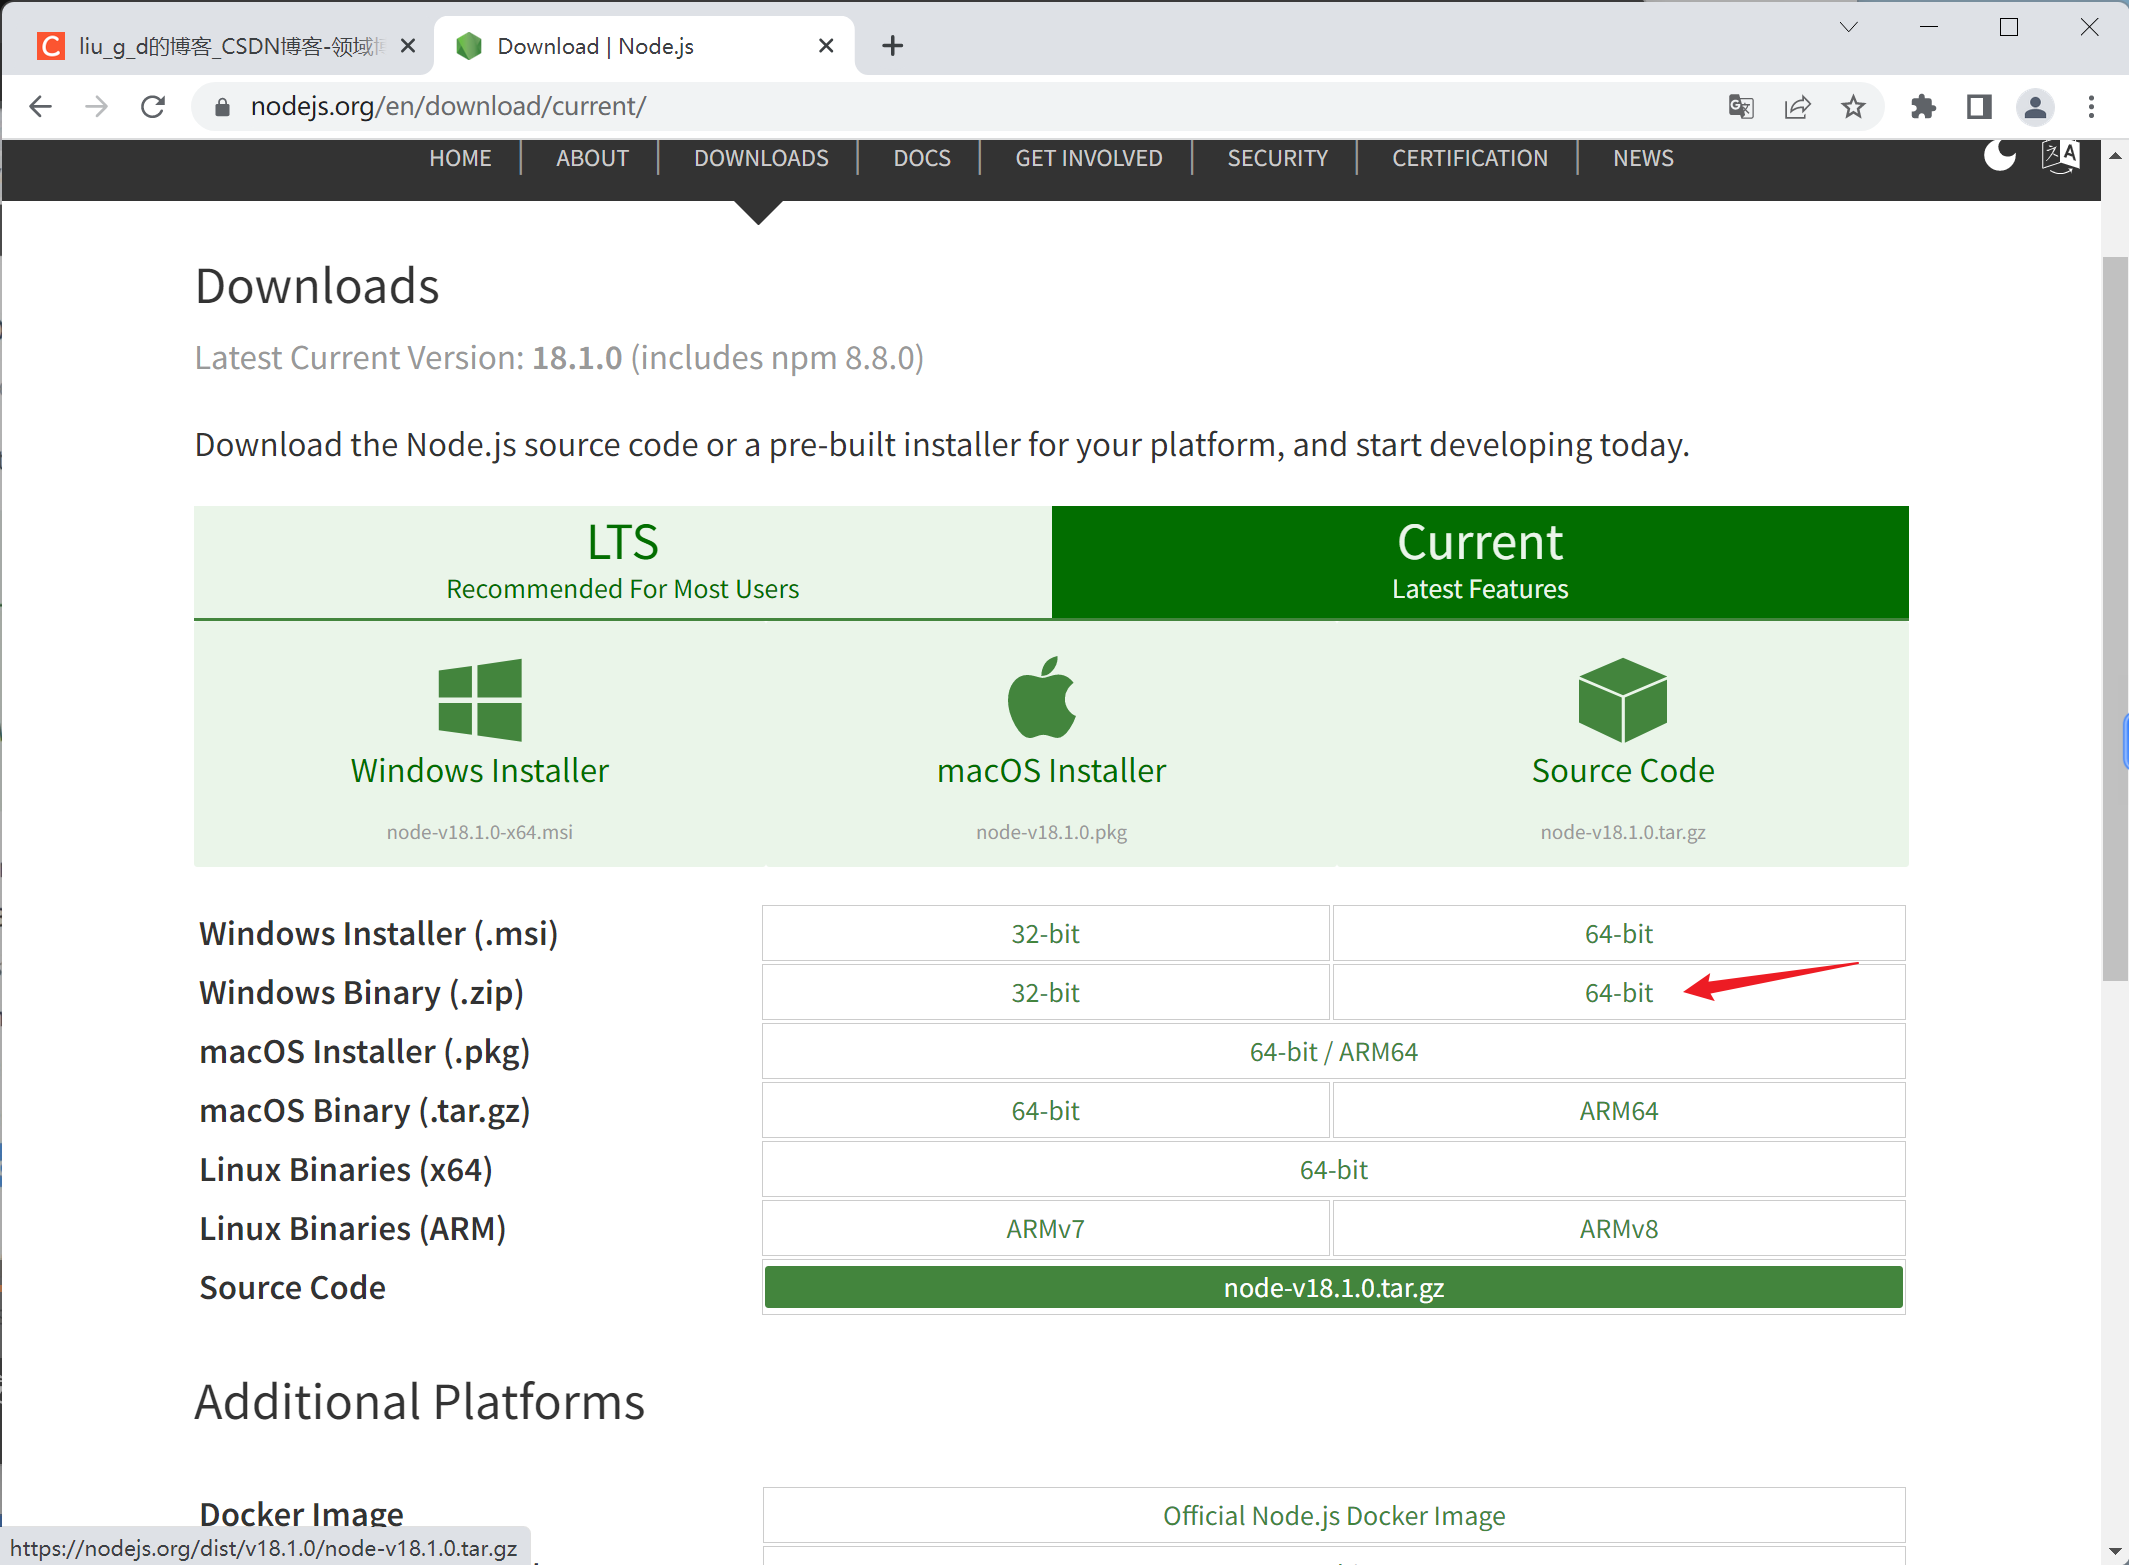This screenshot has width=2129, height=1565.
Task: Click the share page icon
Action: (1797, 107)
